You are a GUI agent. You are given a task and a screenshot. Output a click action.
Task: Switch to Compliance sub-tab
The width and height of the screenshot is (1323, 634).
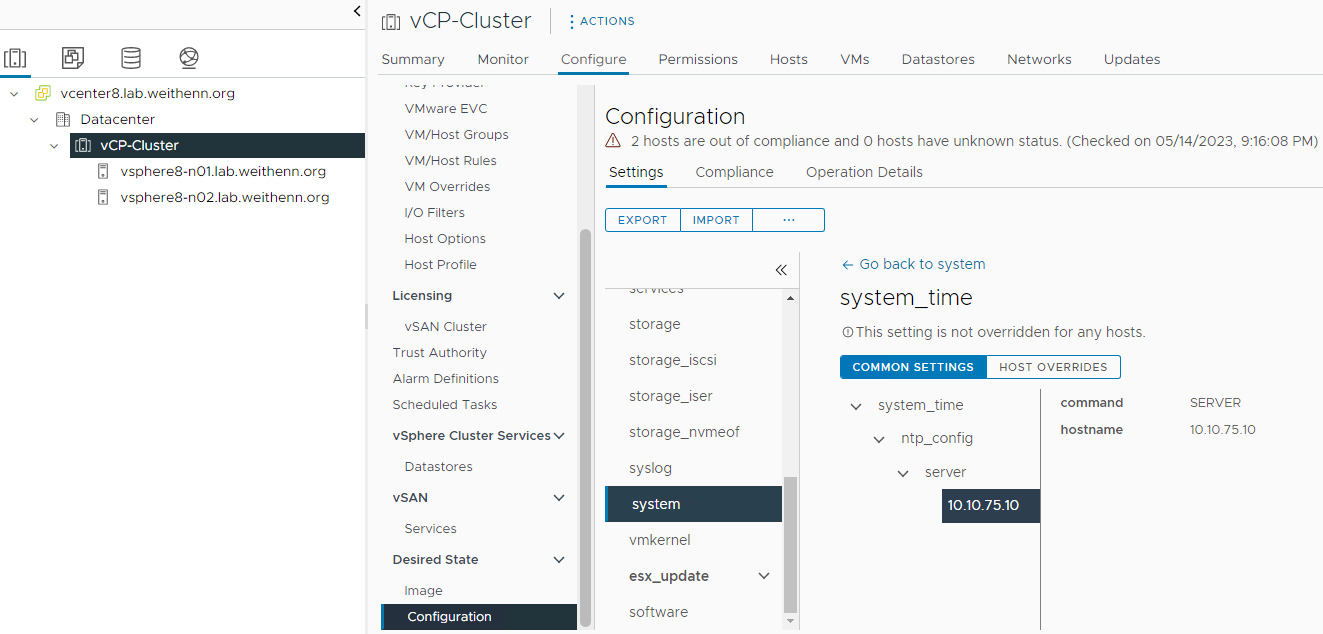click(x=735, y=172)
